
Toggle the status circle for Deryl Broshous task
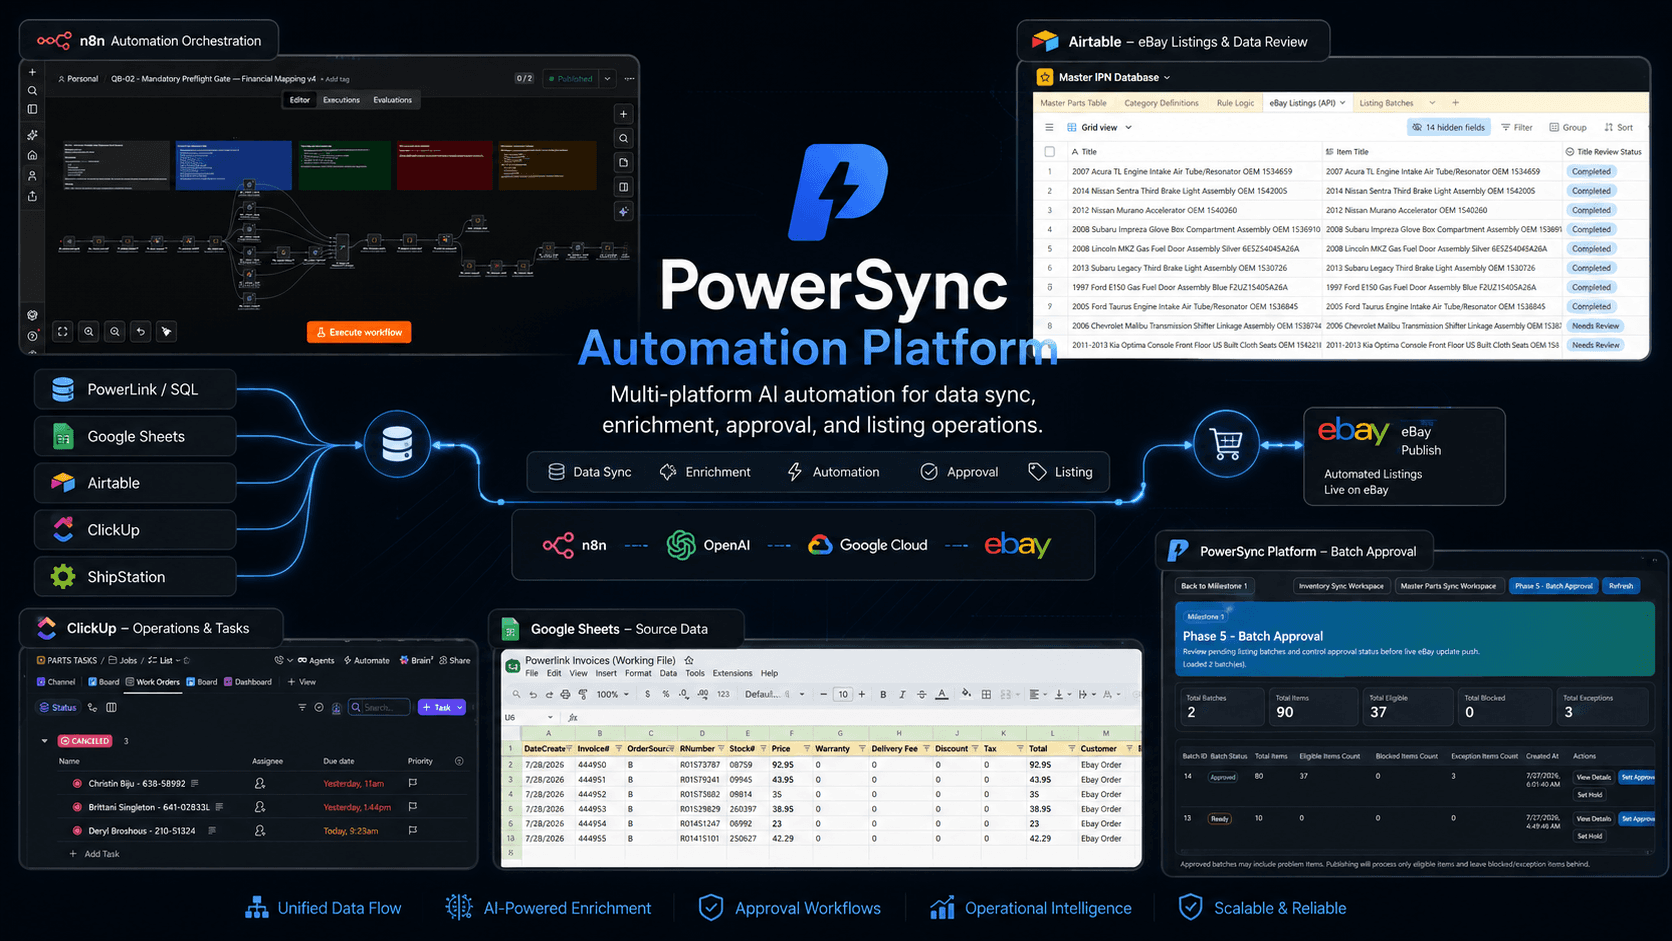pyautogui.click(x=77, y=830)
